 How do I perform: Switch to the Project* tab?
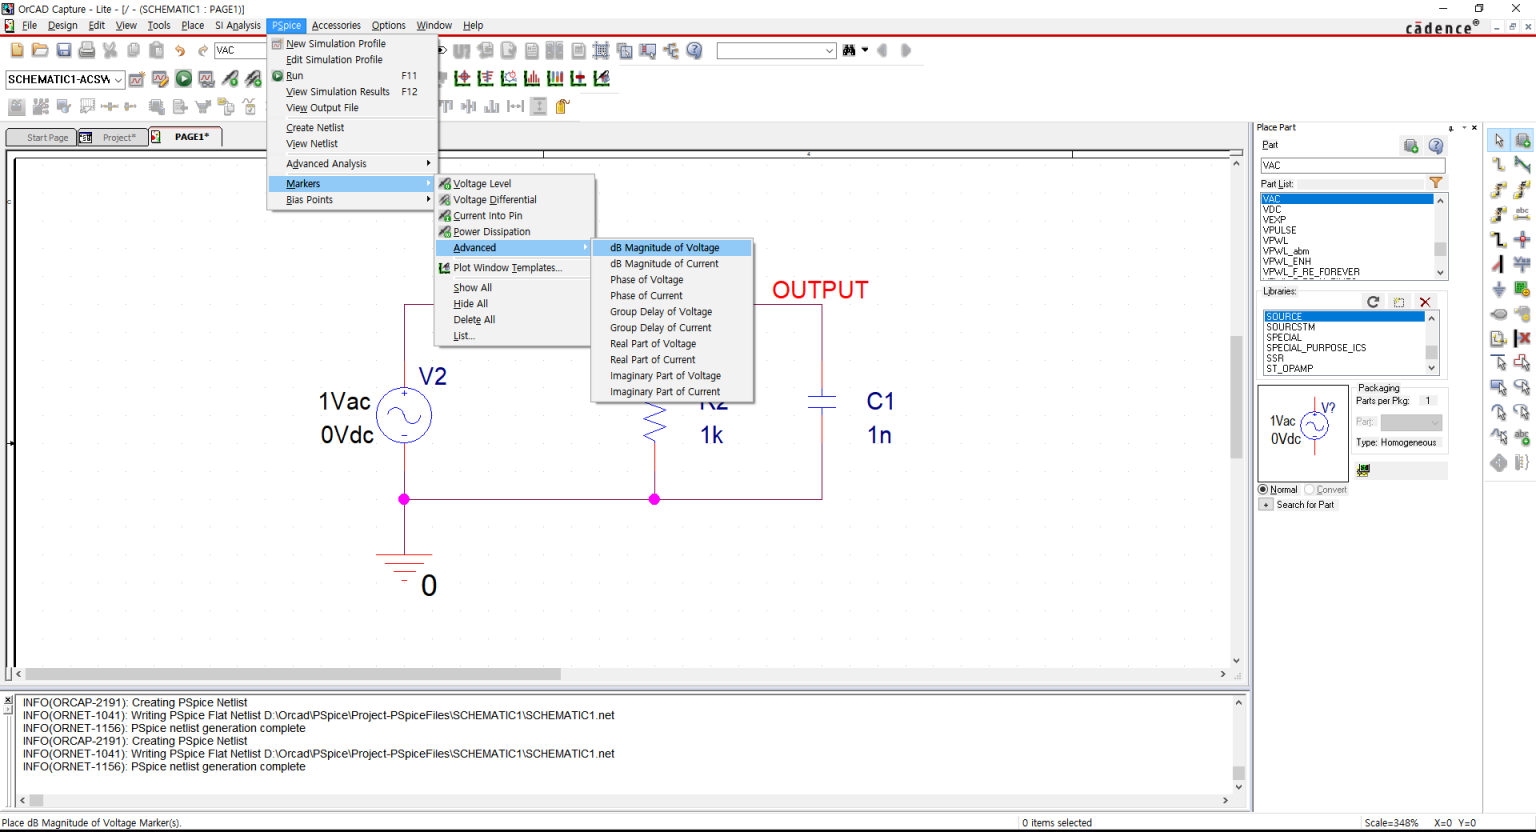(112, 137)
